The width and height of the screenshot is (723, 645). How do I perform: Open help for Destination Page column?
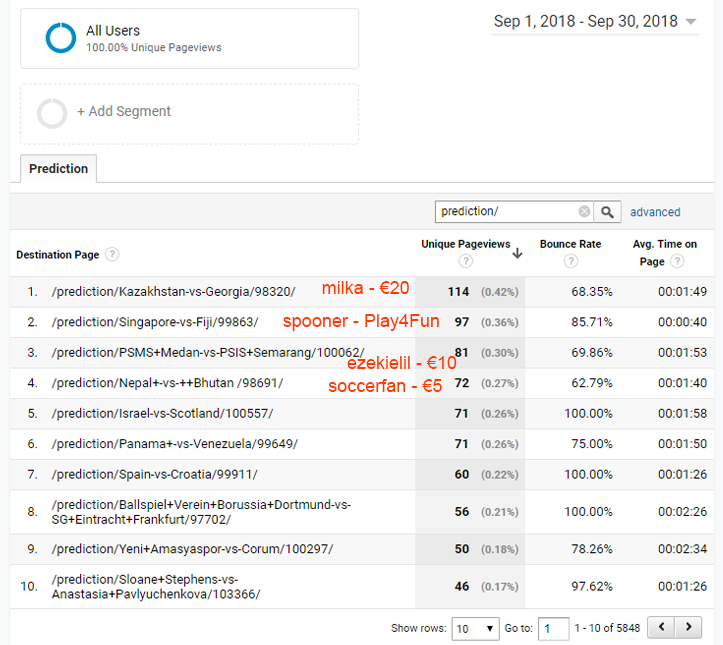[x=112, y=255]
